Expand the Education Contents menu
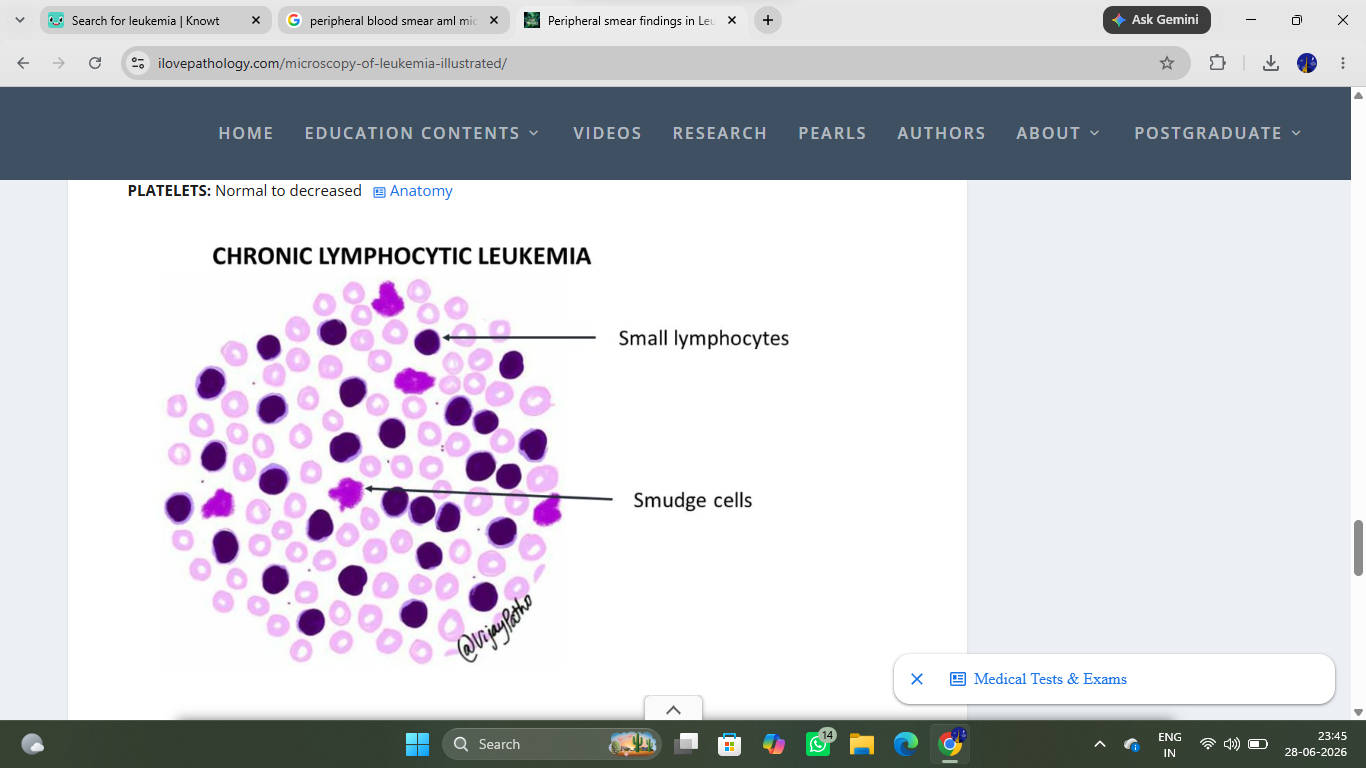Image resolution: width=1366 pixels, height=768 pixels. (422, 133)
